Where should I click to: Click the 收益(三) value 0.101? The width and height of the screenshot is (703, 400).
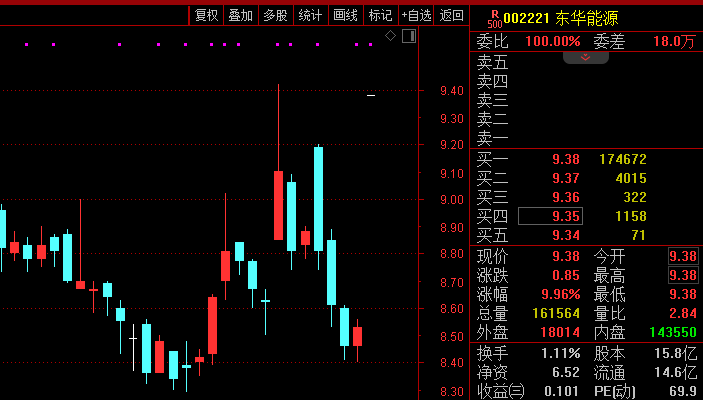(x=562, y=391)
